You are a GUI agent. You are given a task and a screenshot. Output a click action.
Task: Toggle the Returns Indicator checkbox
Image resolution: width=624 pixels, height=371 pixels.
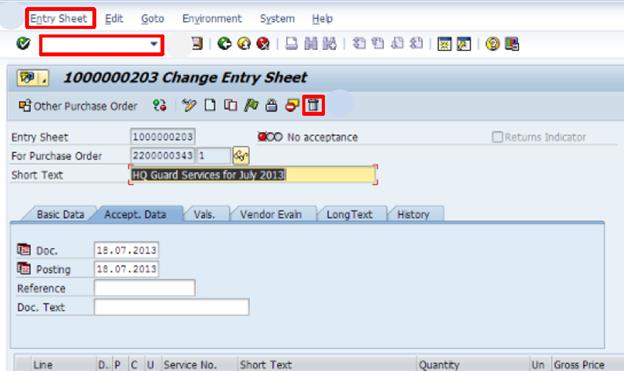497,137
